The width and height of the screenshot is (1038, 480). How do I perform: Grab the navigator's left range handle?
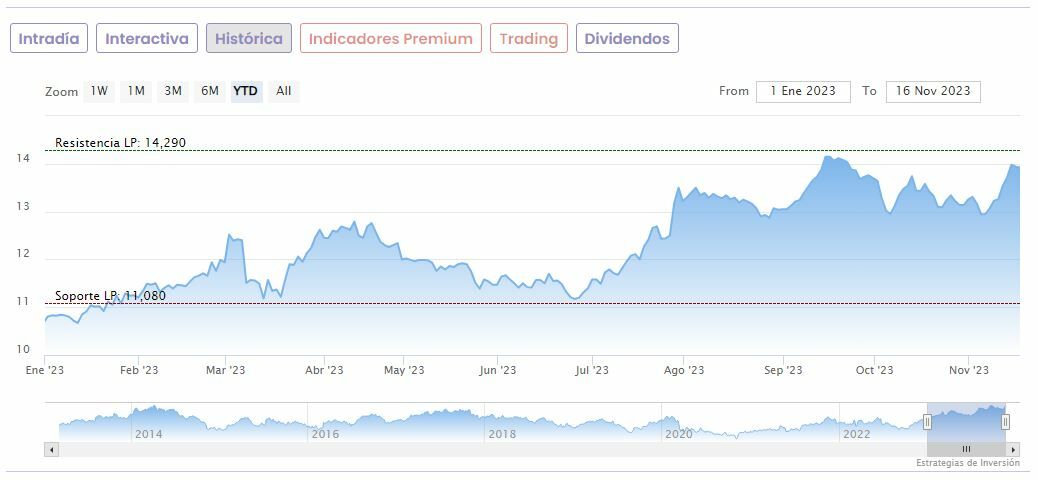tap(927, 422)
